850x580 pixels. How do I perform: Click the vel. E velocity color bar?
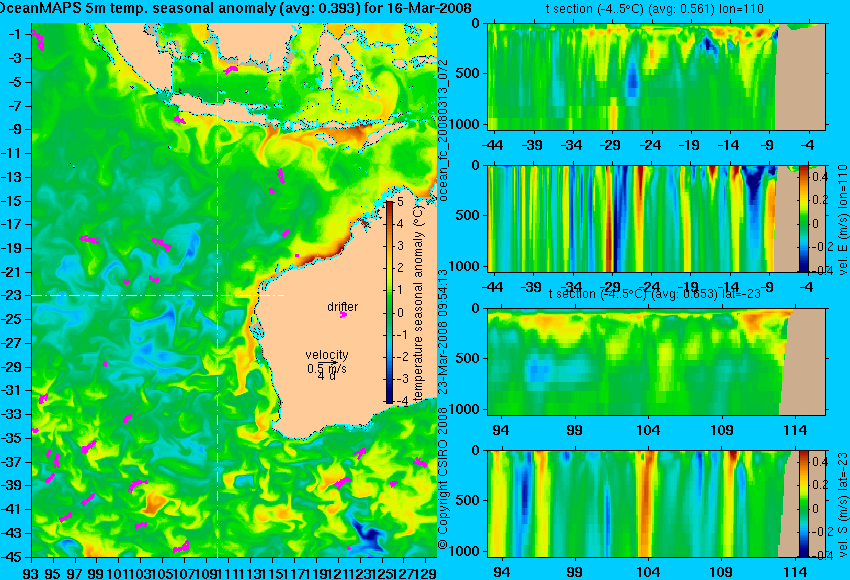pyautogui.click(x=803, y=218)
